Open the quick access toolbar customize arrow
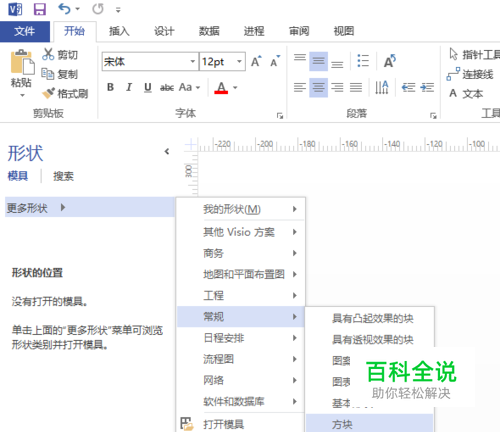The width and height of the screenshot is (500, 432). point(118,10)
